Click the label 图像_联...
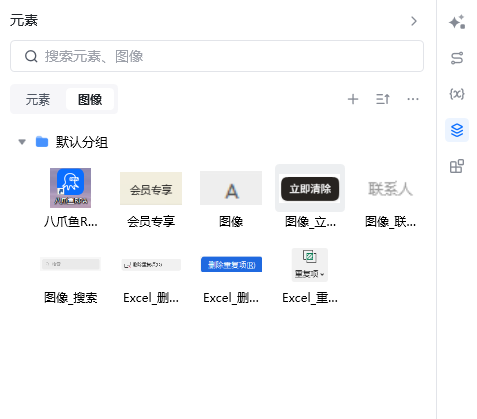 tap(390, 221)
